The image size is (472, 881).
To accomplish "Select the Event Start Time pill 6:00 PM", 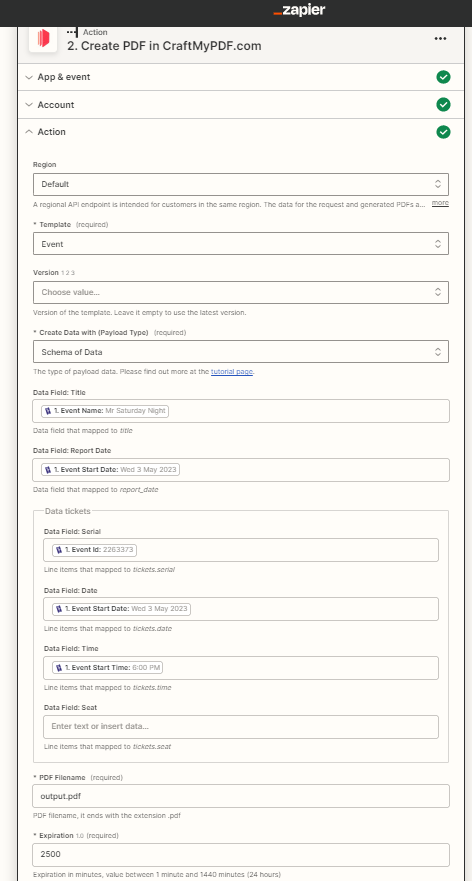I will 108,668.
